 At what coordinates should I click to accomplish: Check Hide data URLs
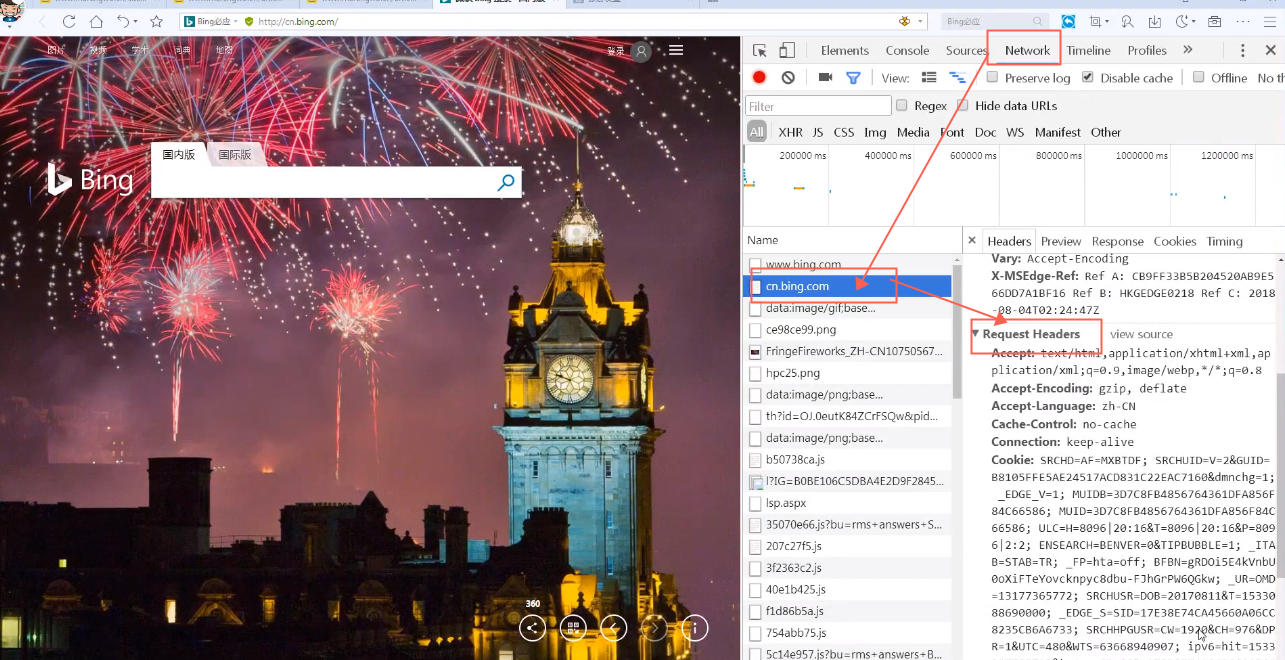tap(962, 105)
